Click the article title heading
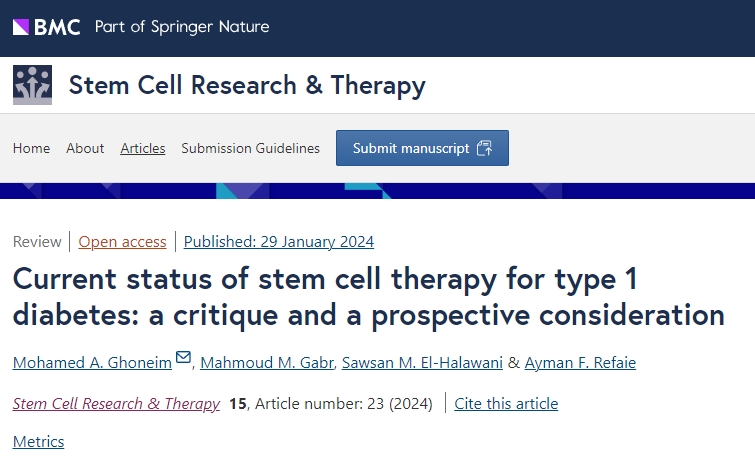755x464 pixels. (368, 296)
